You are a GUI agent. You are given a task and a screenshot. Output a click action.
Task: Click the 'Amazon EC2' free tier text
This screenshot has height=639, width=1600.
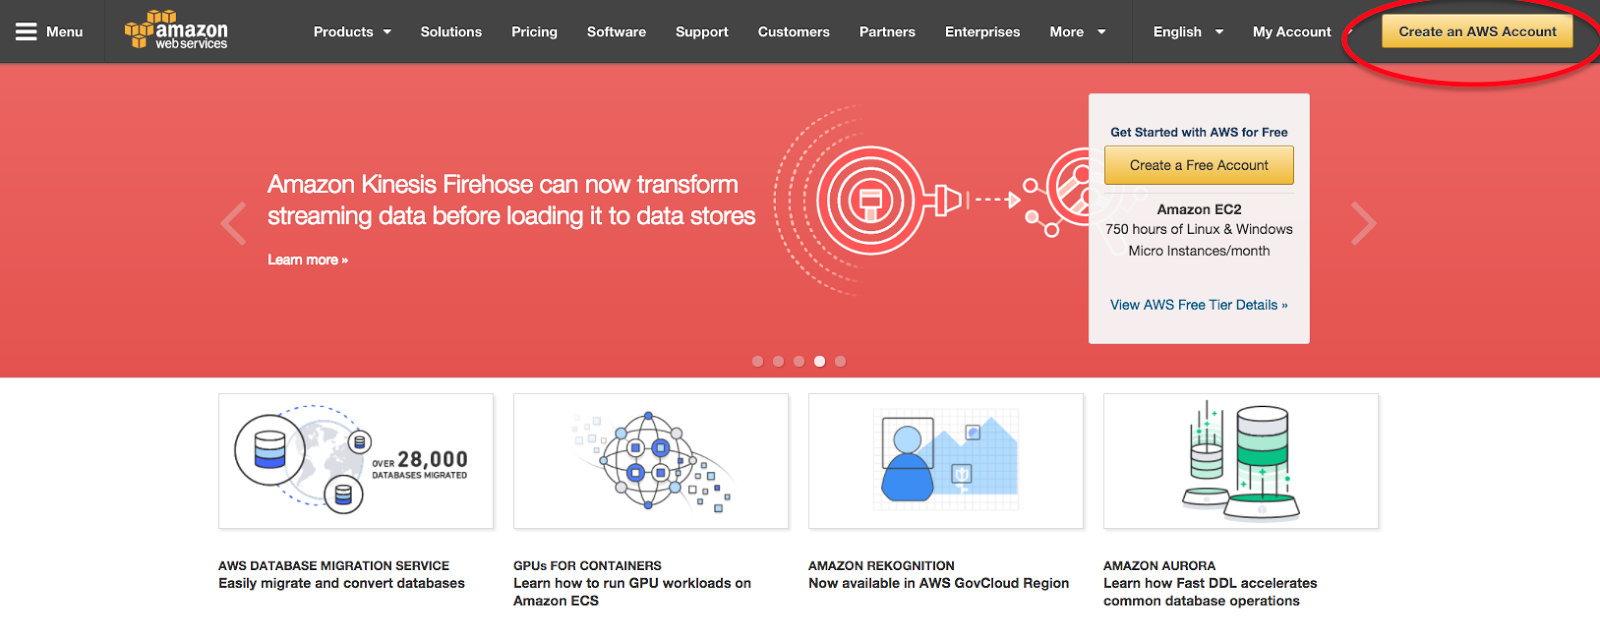1199,210
